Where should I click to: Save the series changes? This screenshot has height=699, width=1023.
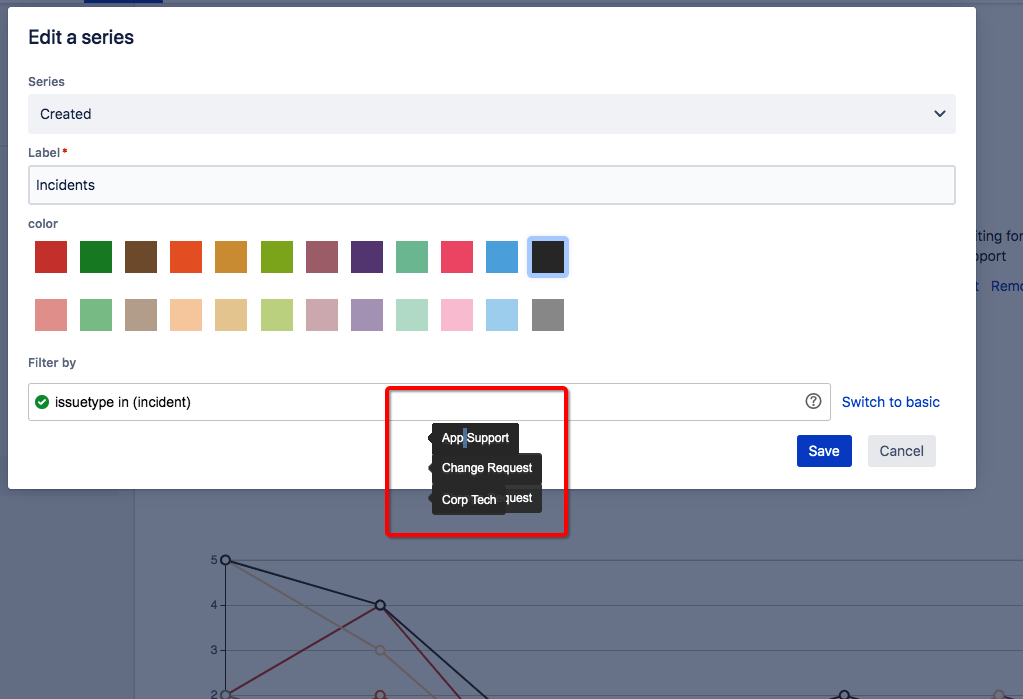tap(824, 451)
